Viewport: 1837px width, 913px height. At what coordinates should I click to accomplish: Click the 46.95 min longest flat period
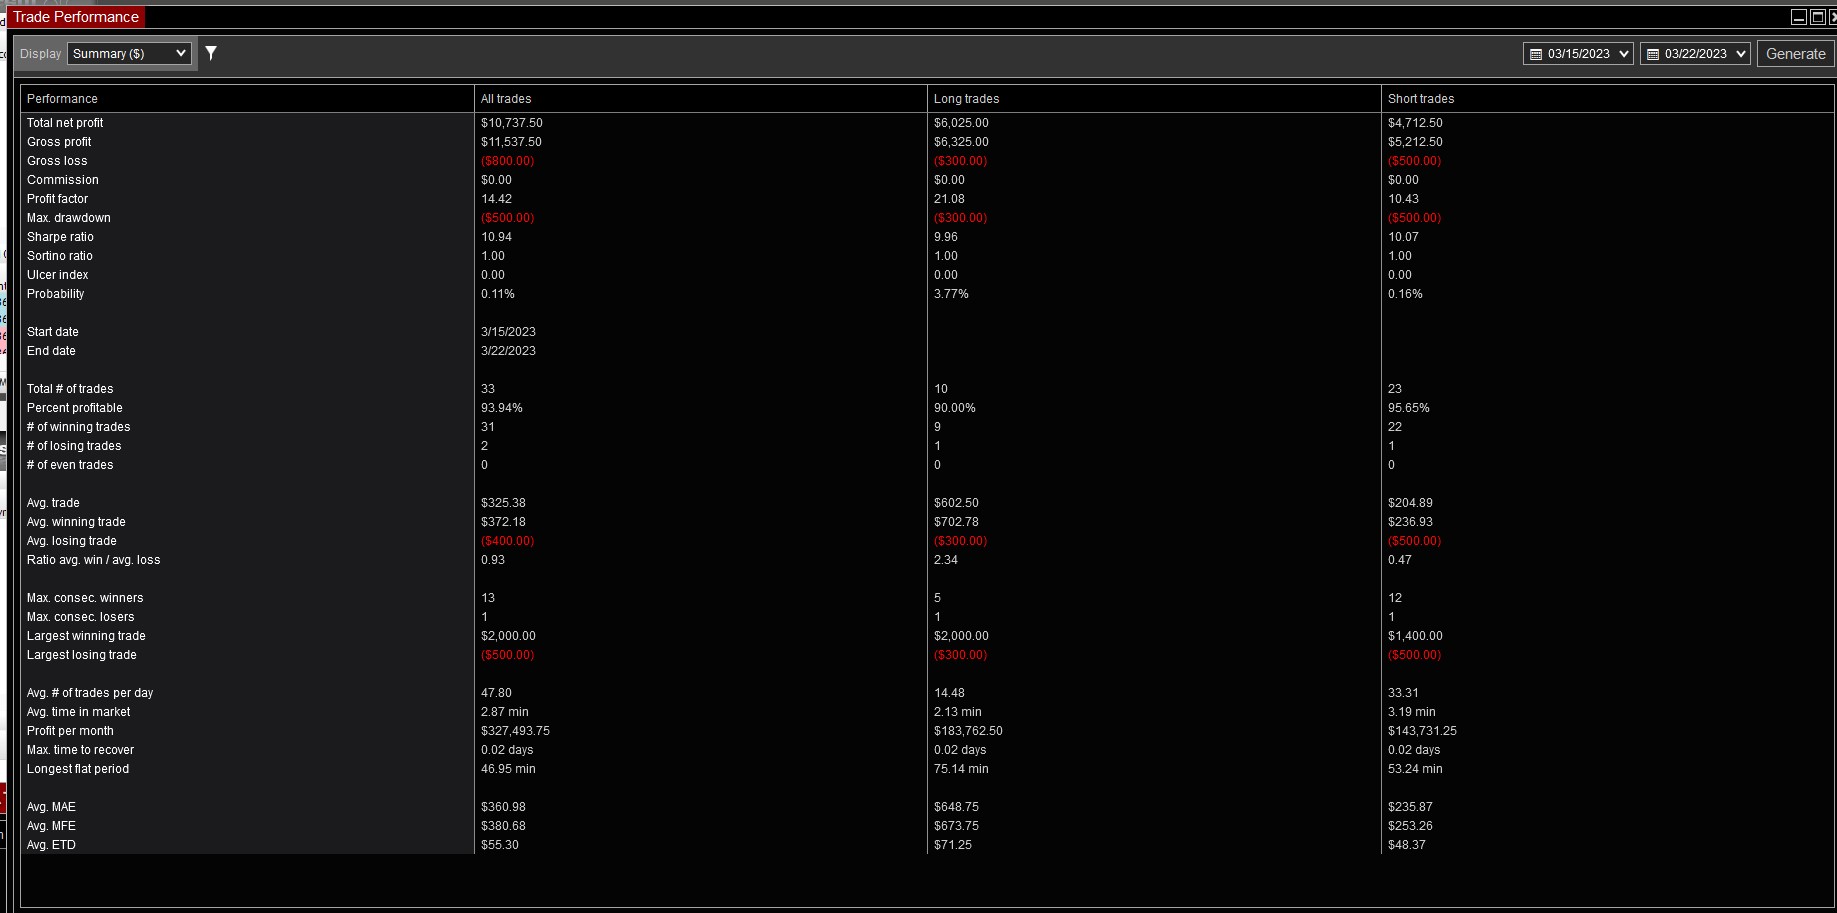tap(508, 769)
